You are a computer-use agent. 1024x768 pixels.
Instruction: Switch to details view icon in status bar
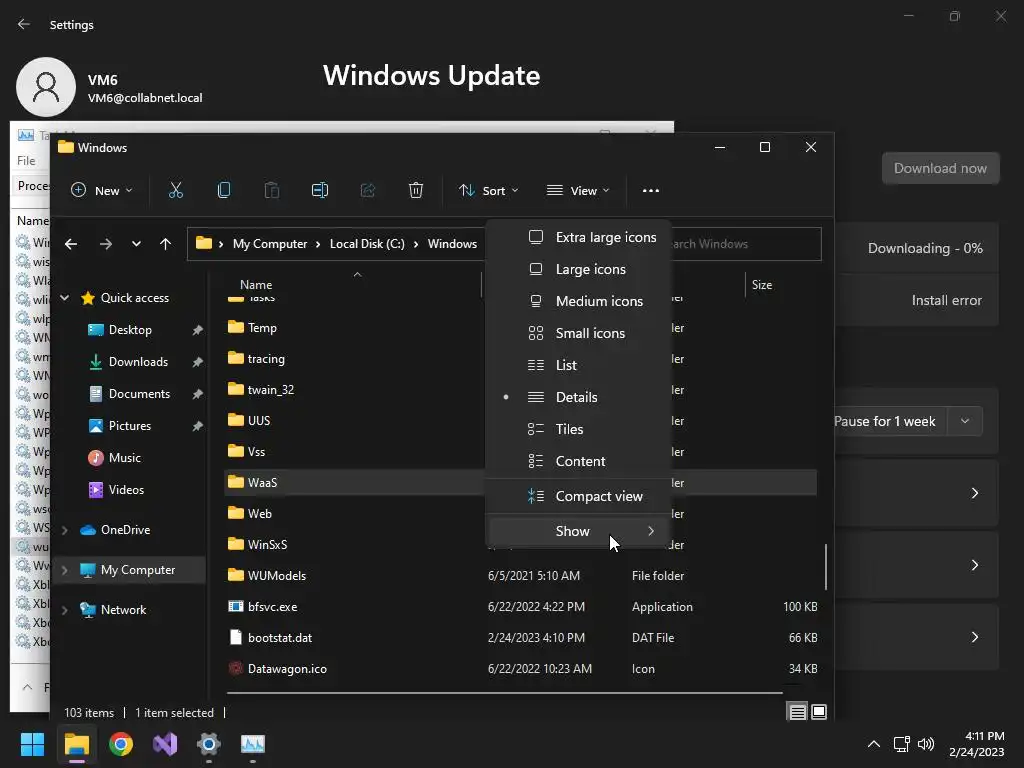point(797,712)
